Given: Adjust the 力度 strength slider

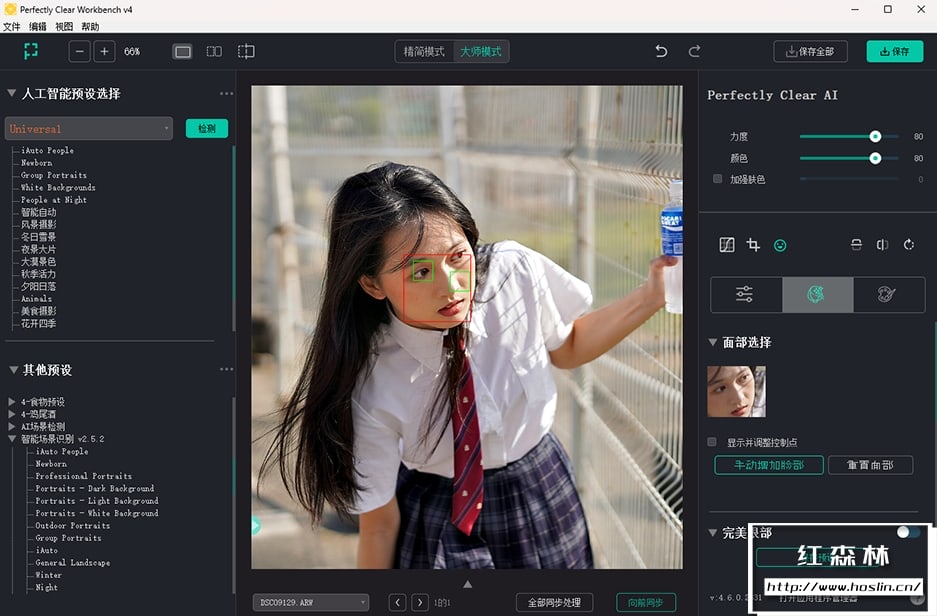Looking at the screenshot, I should tap(875, 136).
